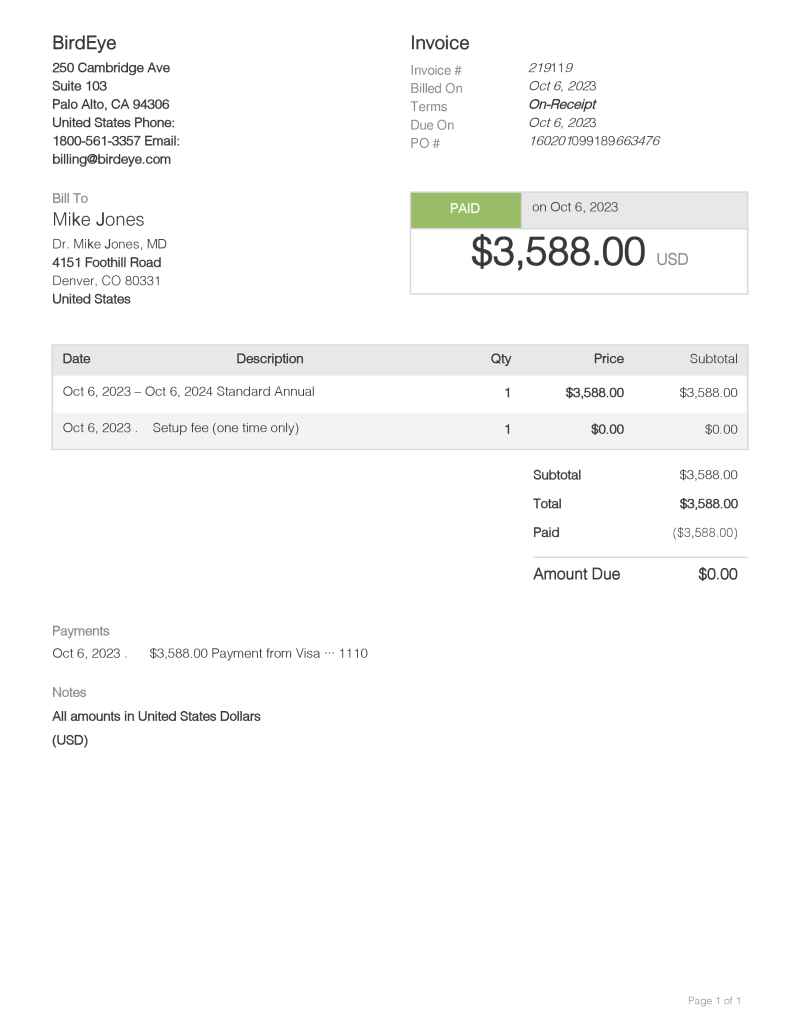Image resolution: width=800 pixels, height=1035 pixels.
Task: Click the Qty column header
Action: point(501,359)
